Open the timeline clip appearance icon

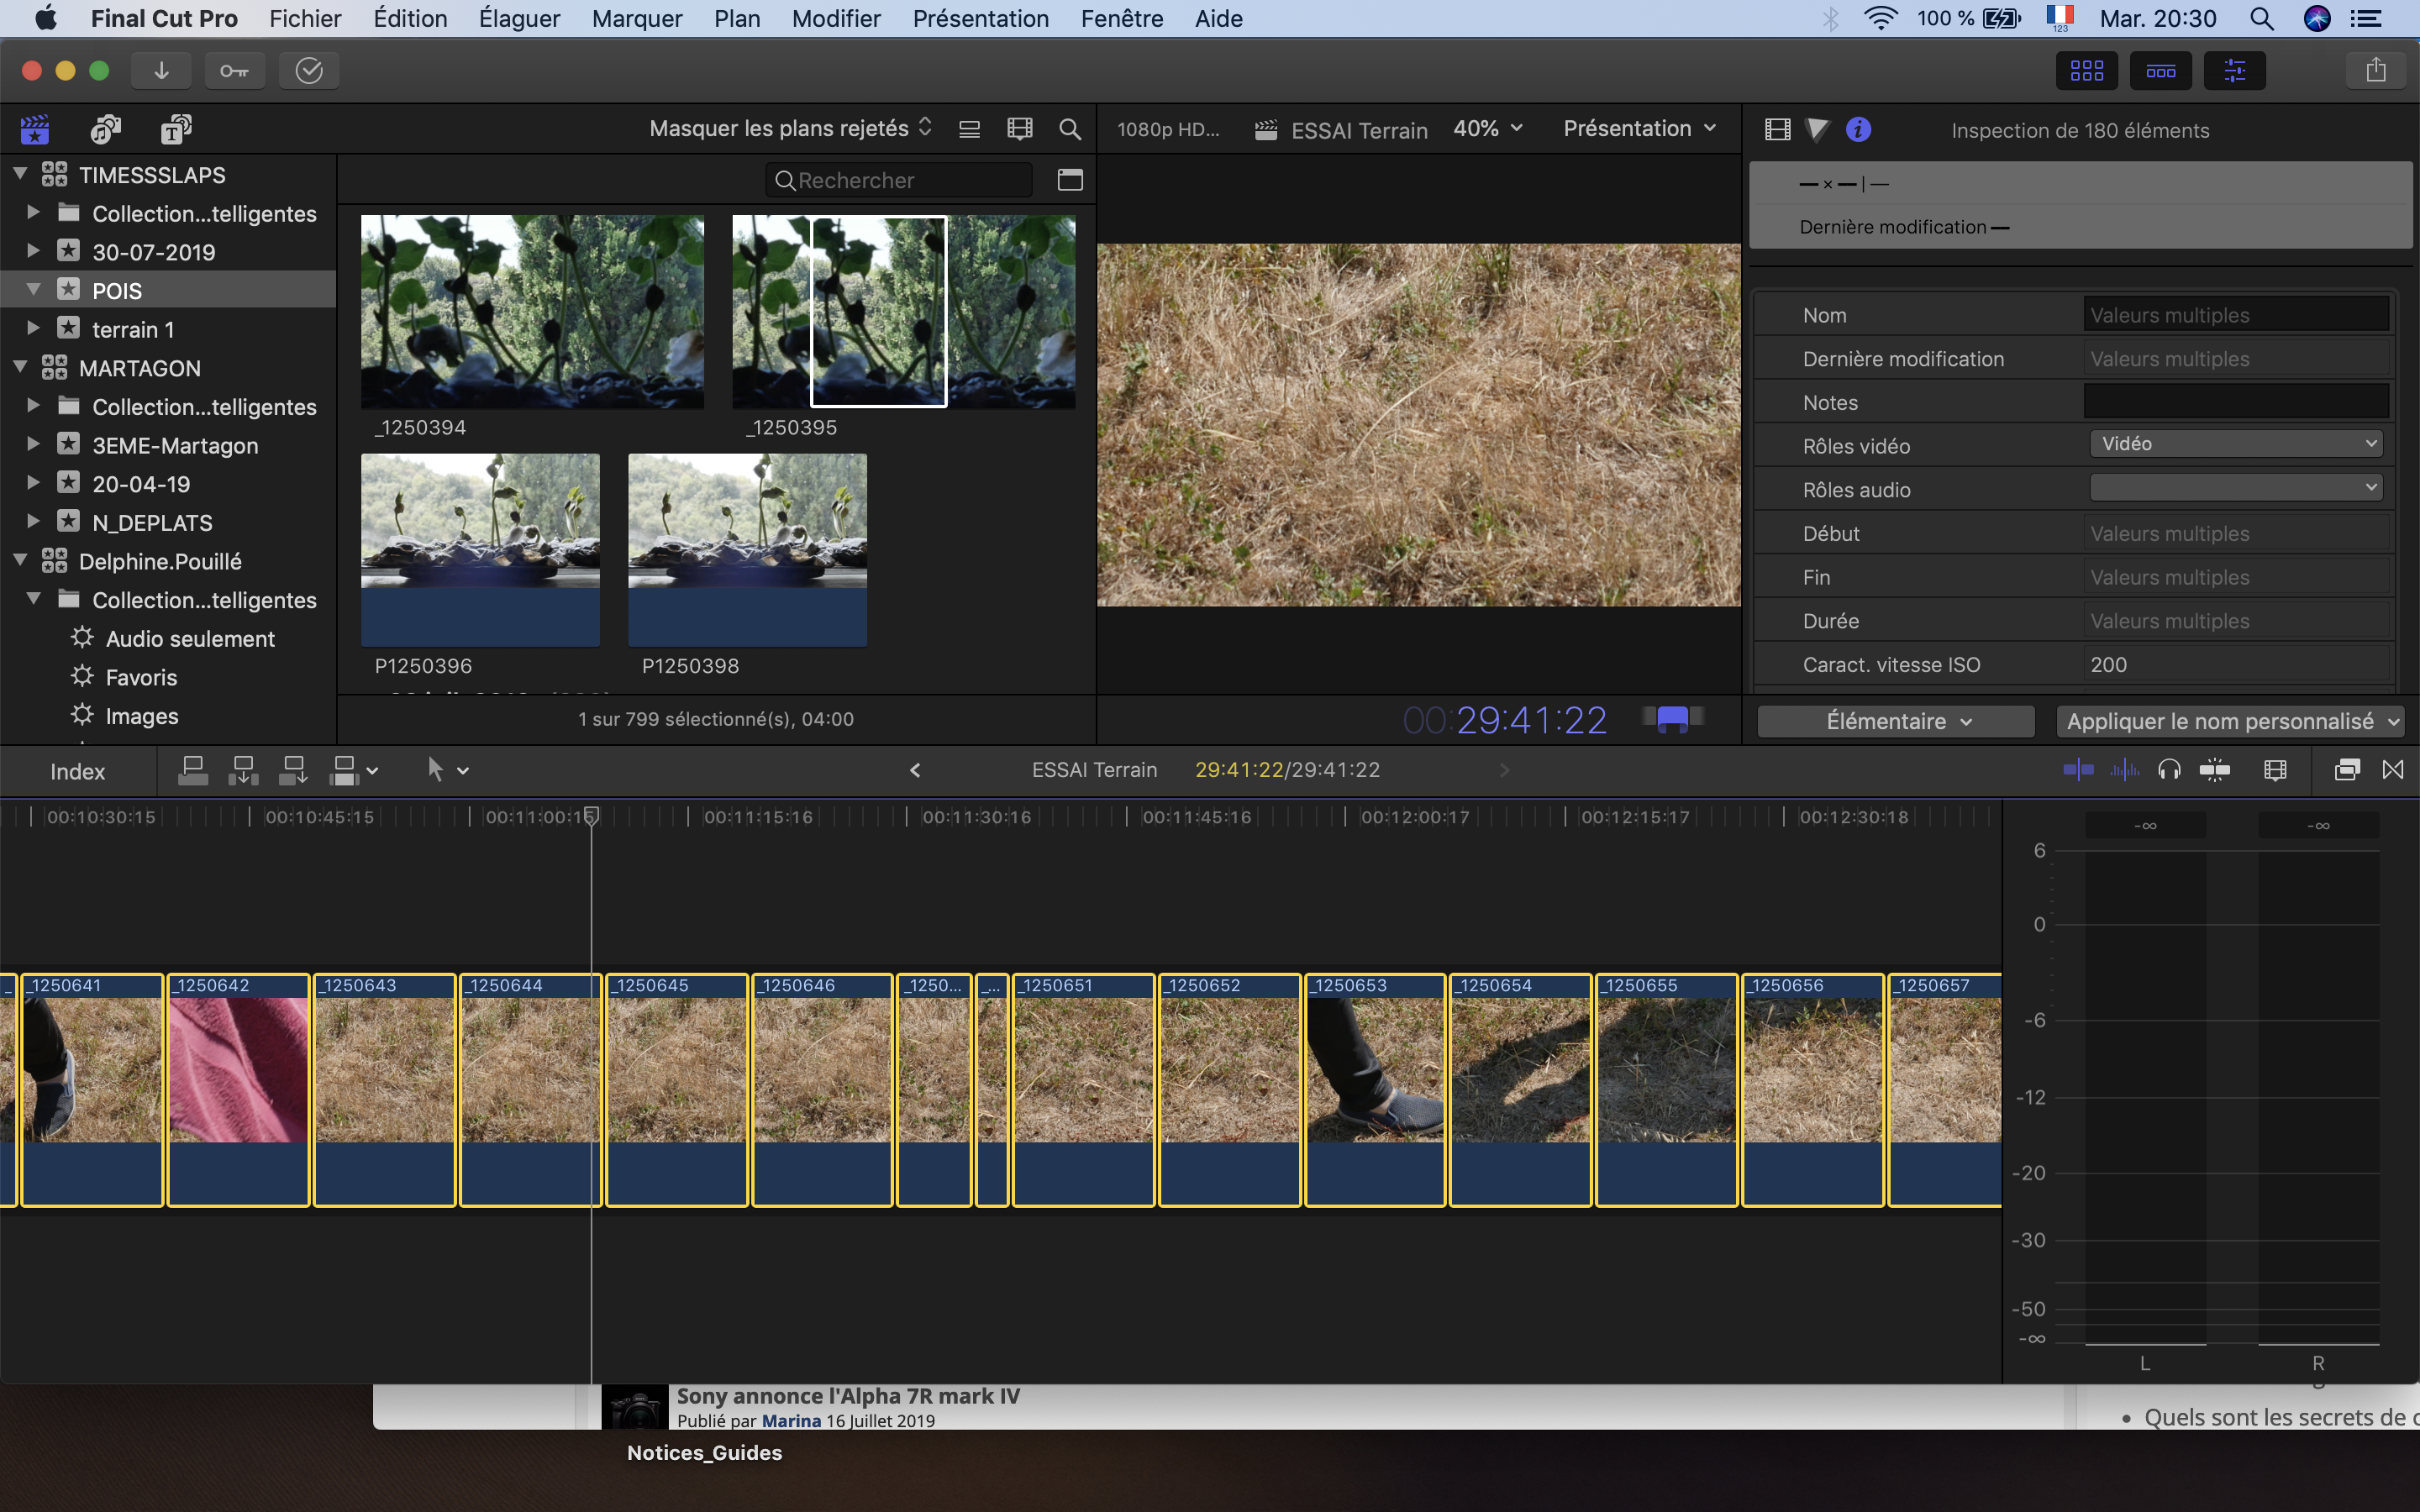(x=2275, y=770)
